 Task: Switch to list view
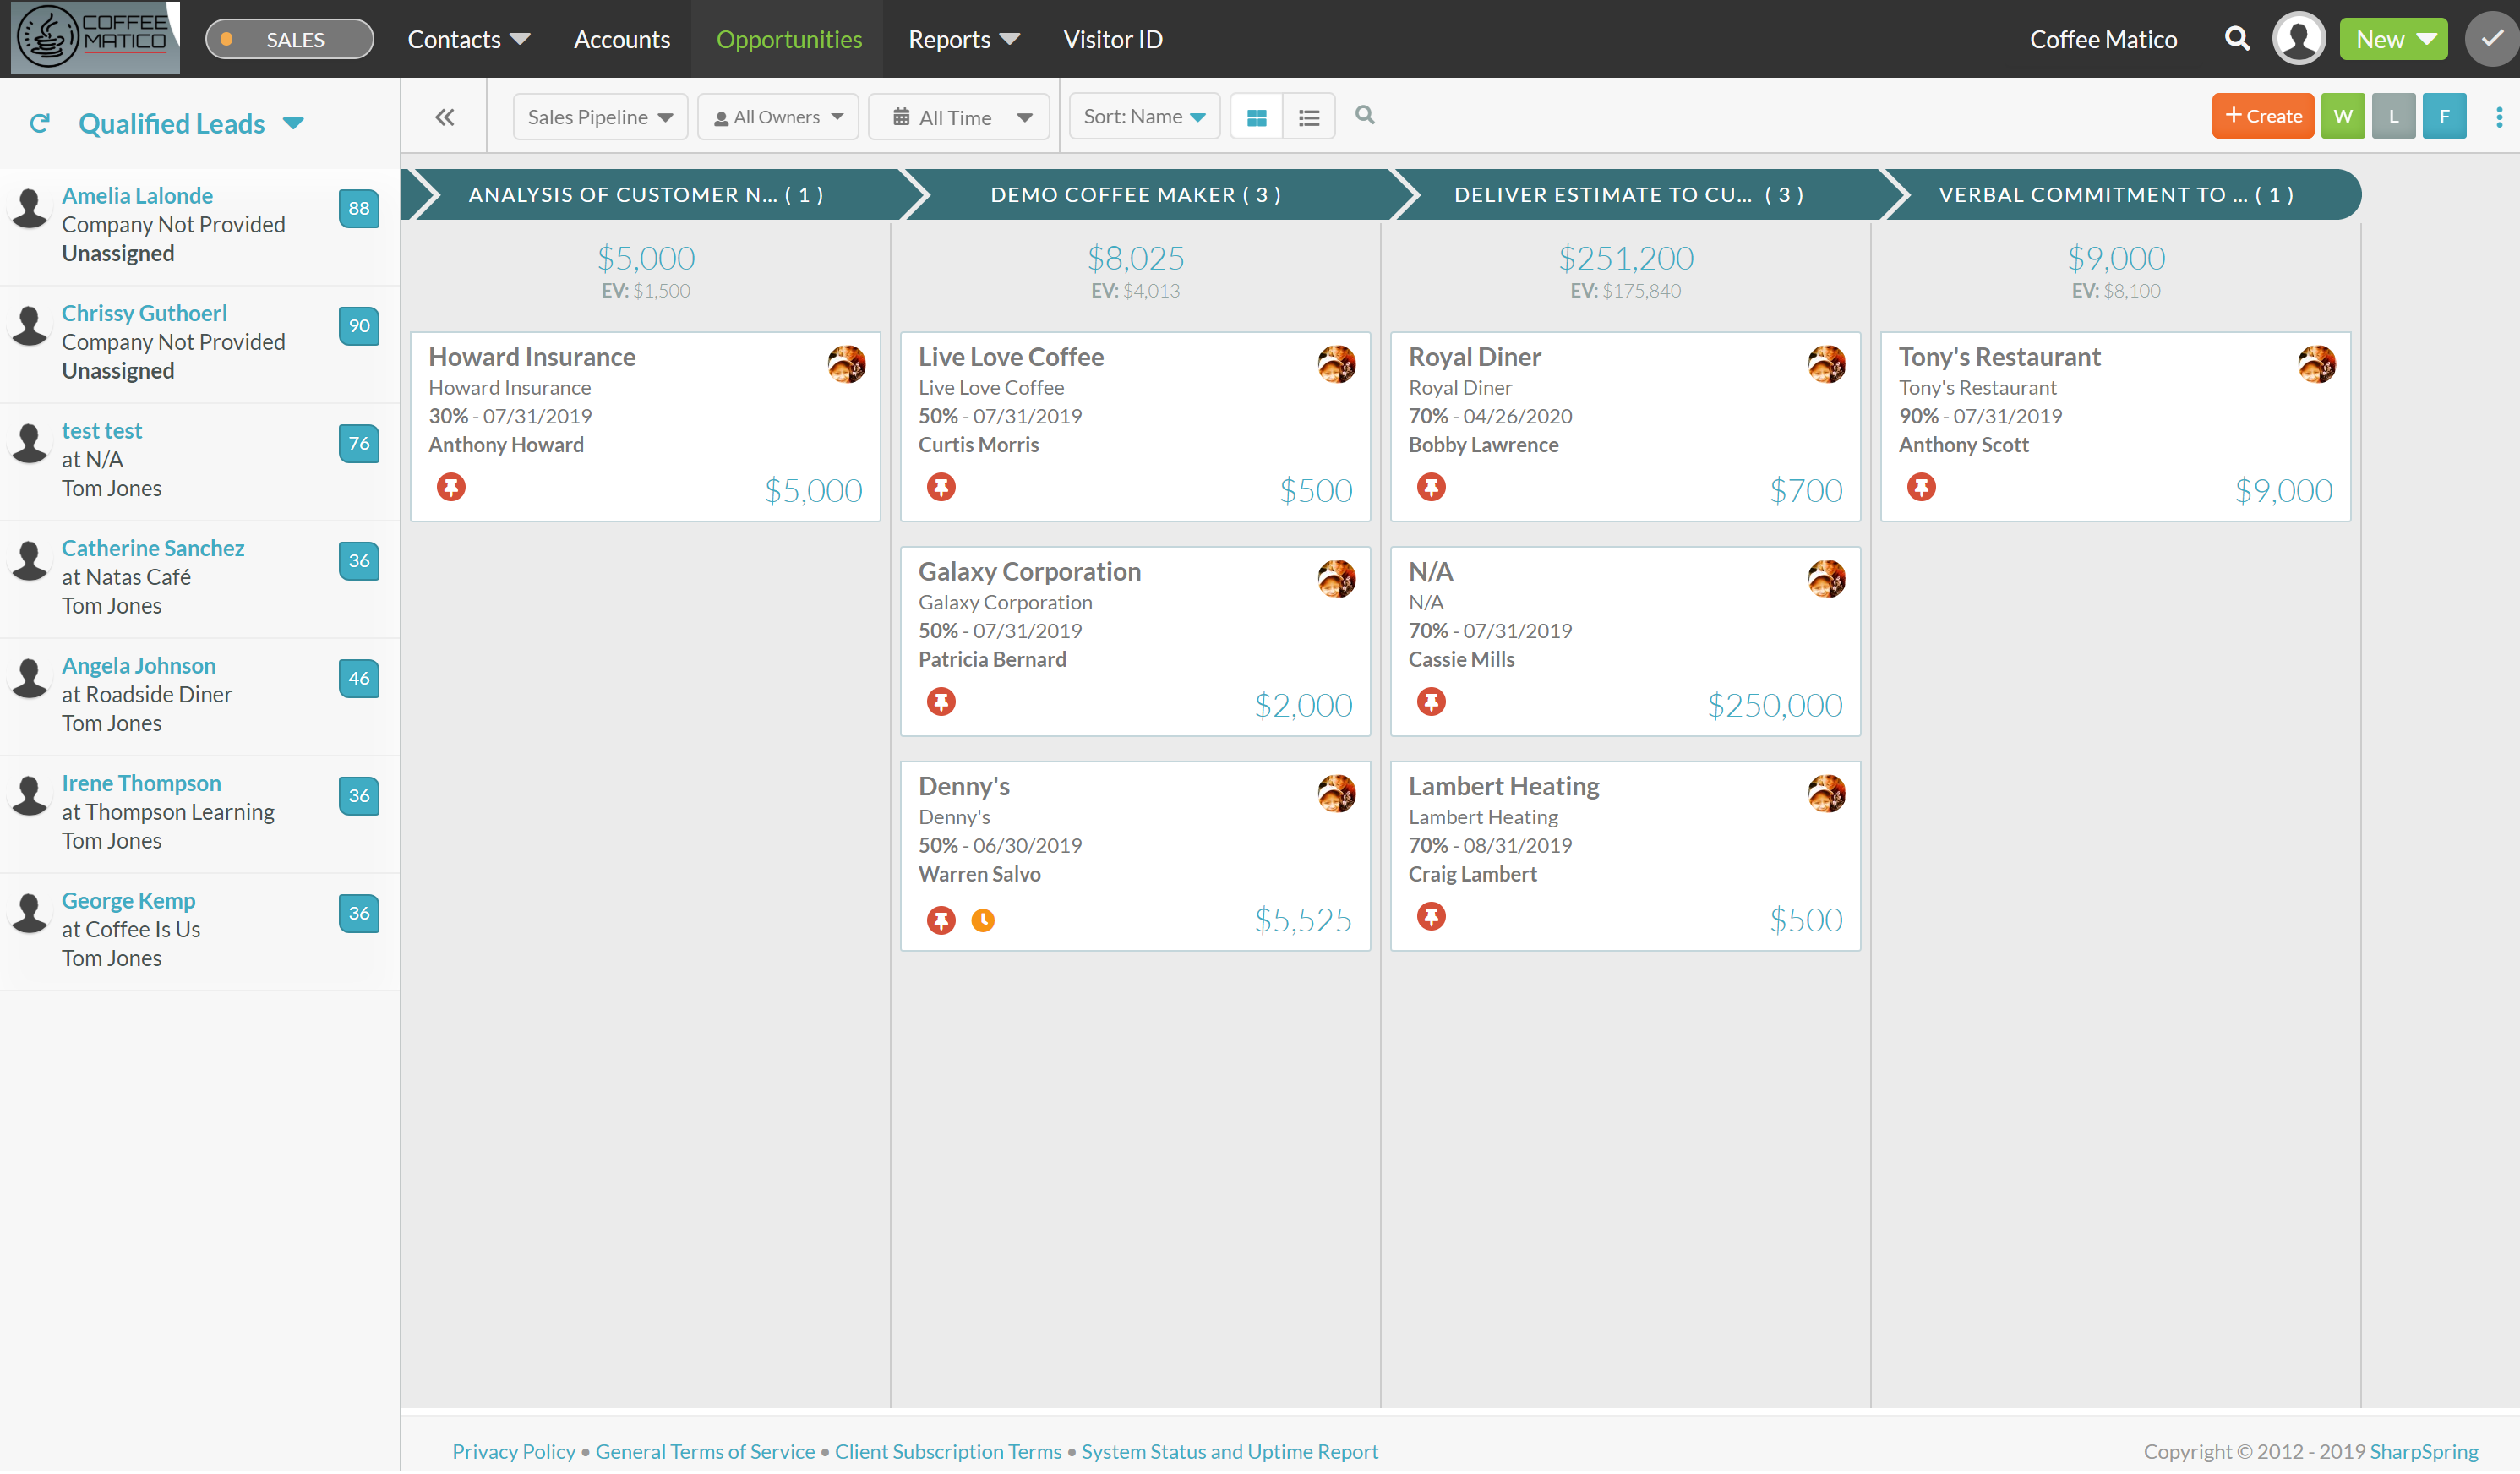[x=1308, y=117]
